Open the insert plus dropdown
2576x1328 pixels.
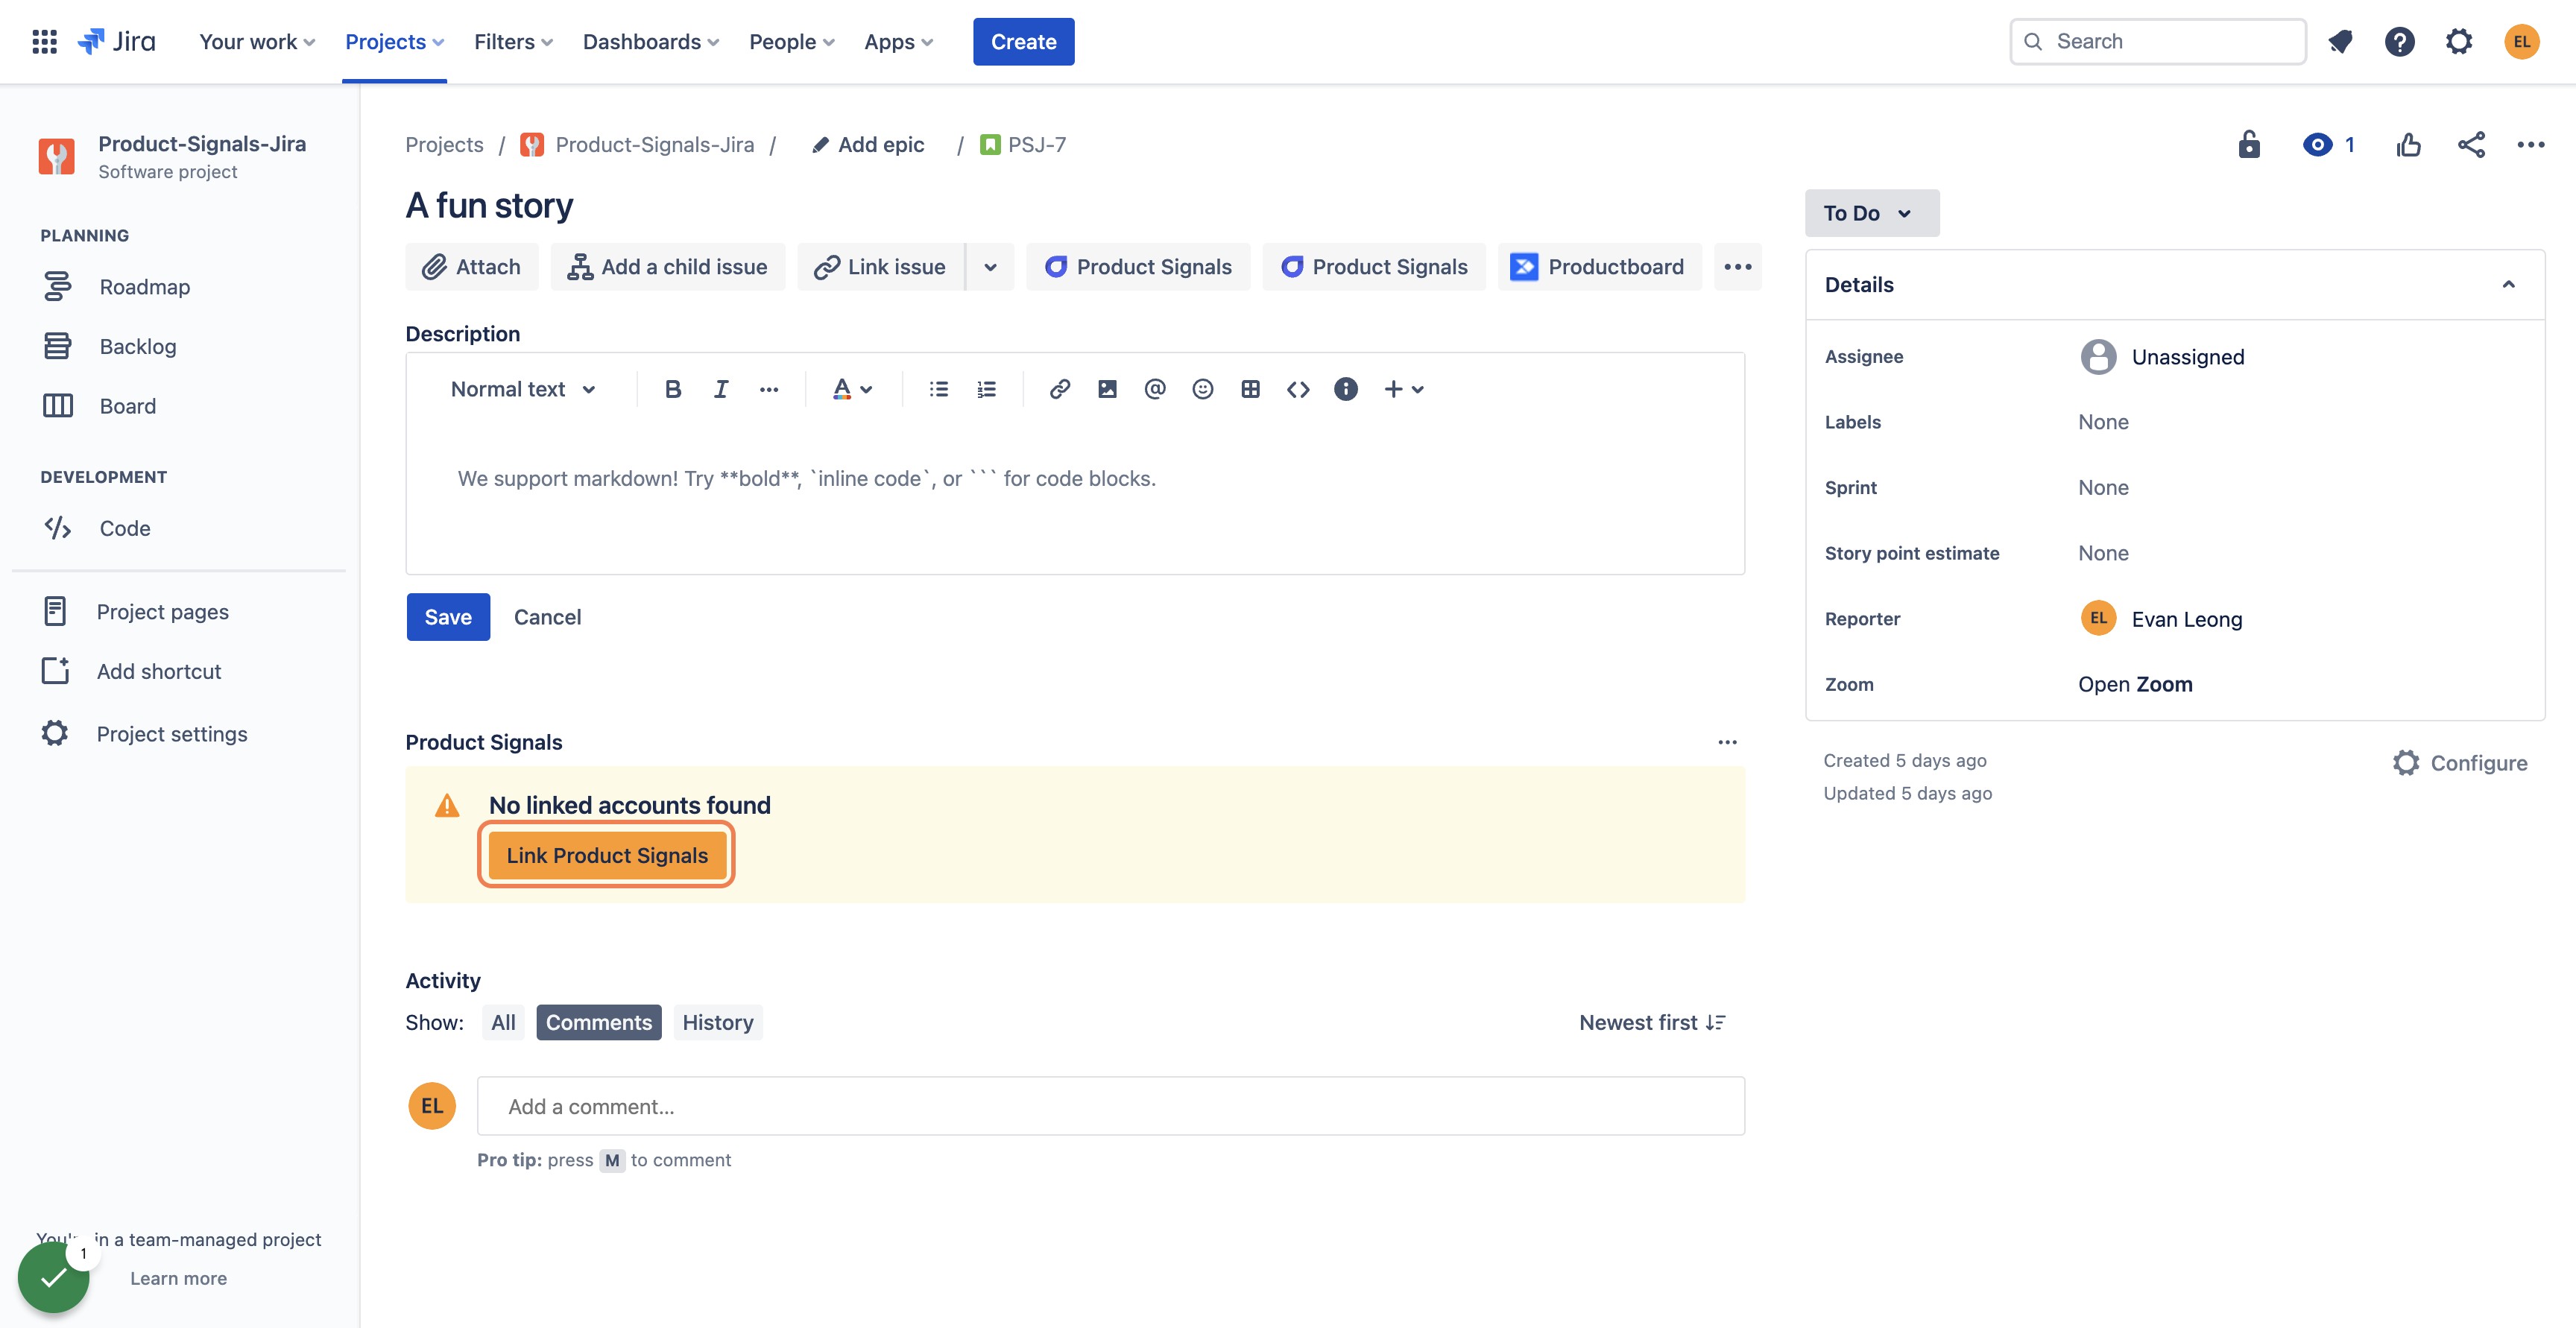point(1404,389)
